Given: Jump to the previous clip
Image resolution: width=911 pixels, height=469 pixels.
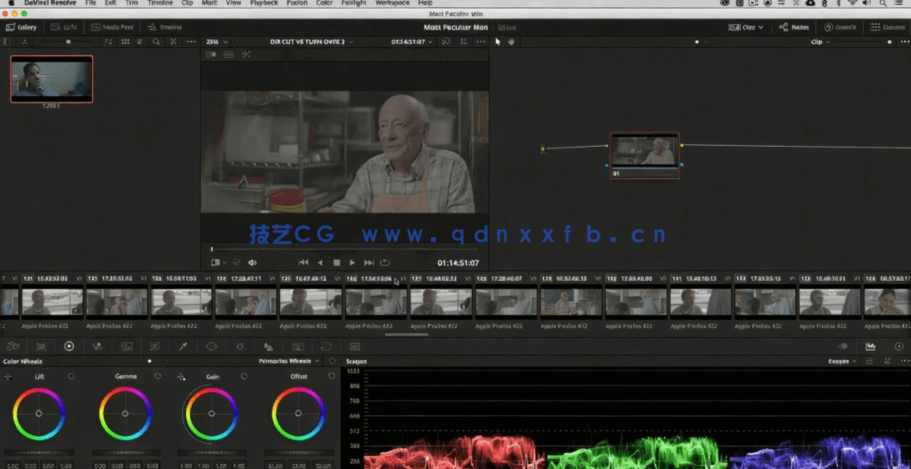Looking at the screenshot, I should pos(303,263).
